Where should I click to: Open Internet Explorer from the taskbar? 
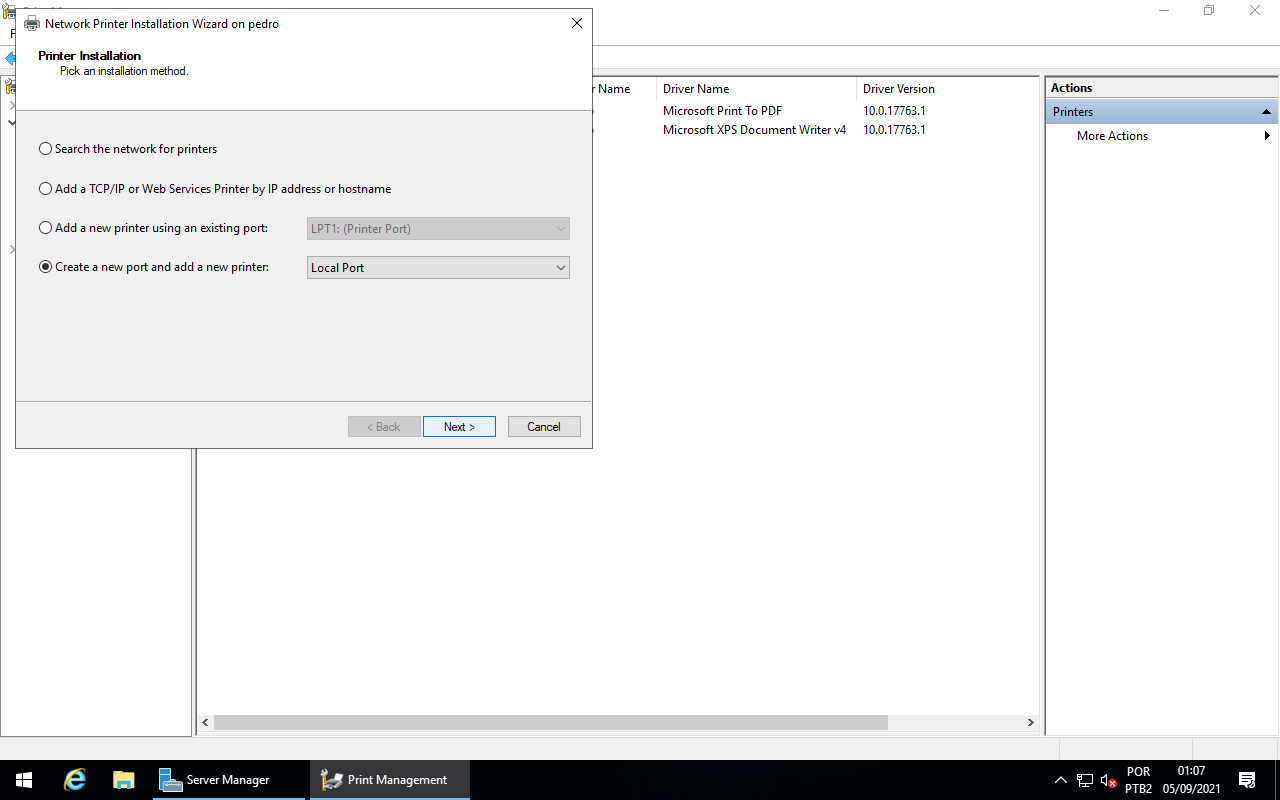tap(75, 780)
